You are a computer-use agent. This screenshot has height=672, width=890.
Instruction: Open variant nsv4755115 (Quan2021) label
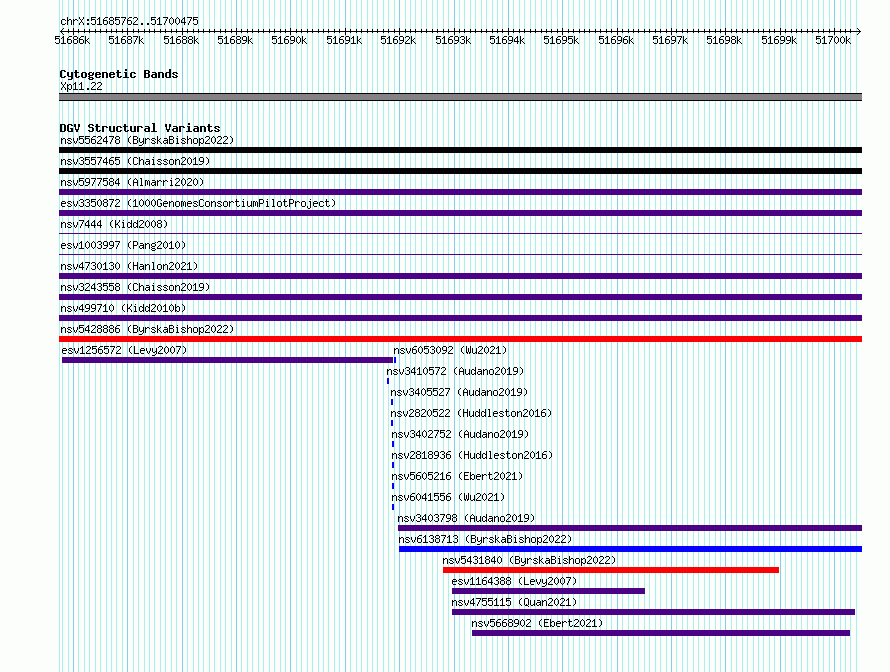[514, 602]
